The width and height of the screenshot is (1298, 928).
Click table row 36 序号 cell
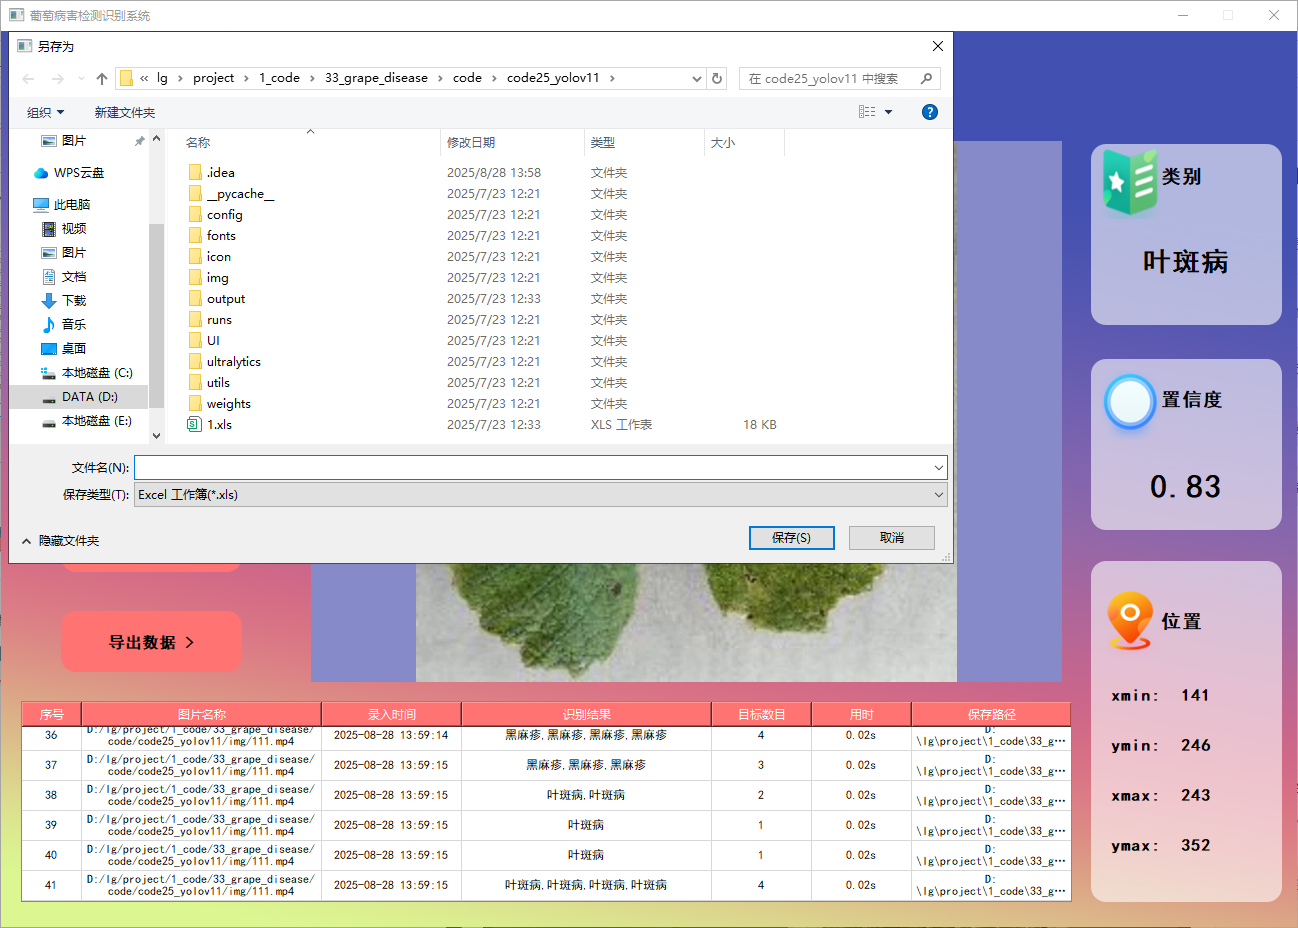click(x=51, y=735)
